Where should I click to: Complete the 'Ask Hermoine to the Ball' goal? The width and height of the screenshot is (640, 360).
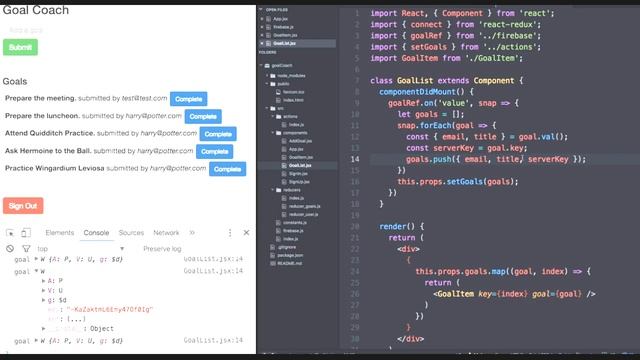(x=214, y=151)
